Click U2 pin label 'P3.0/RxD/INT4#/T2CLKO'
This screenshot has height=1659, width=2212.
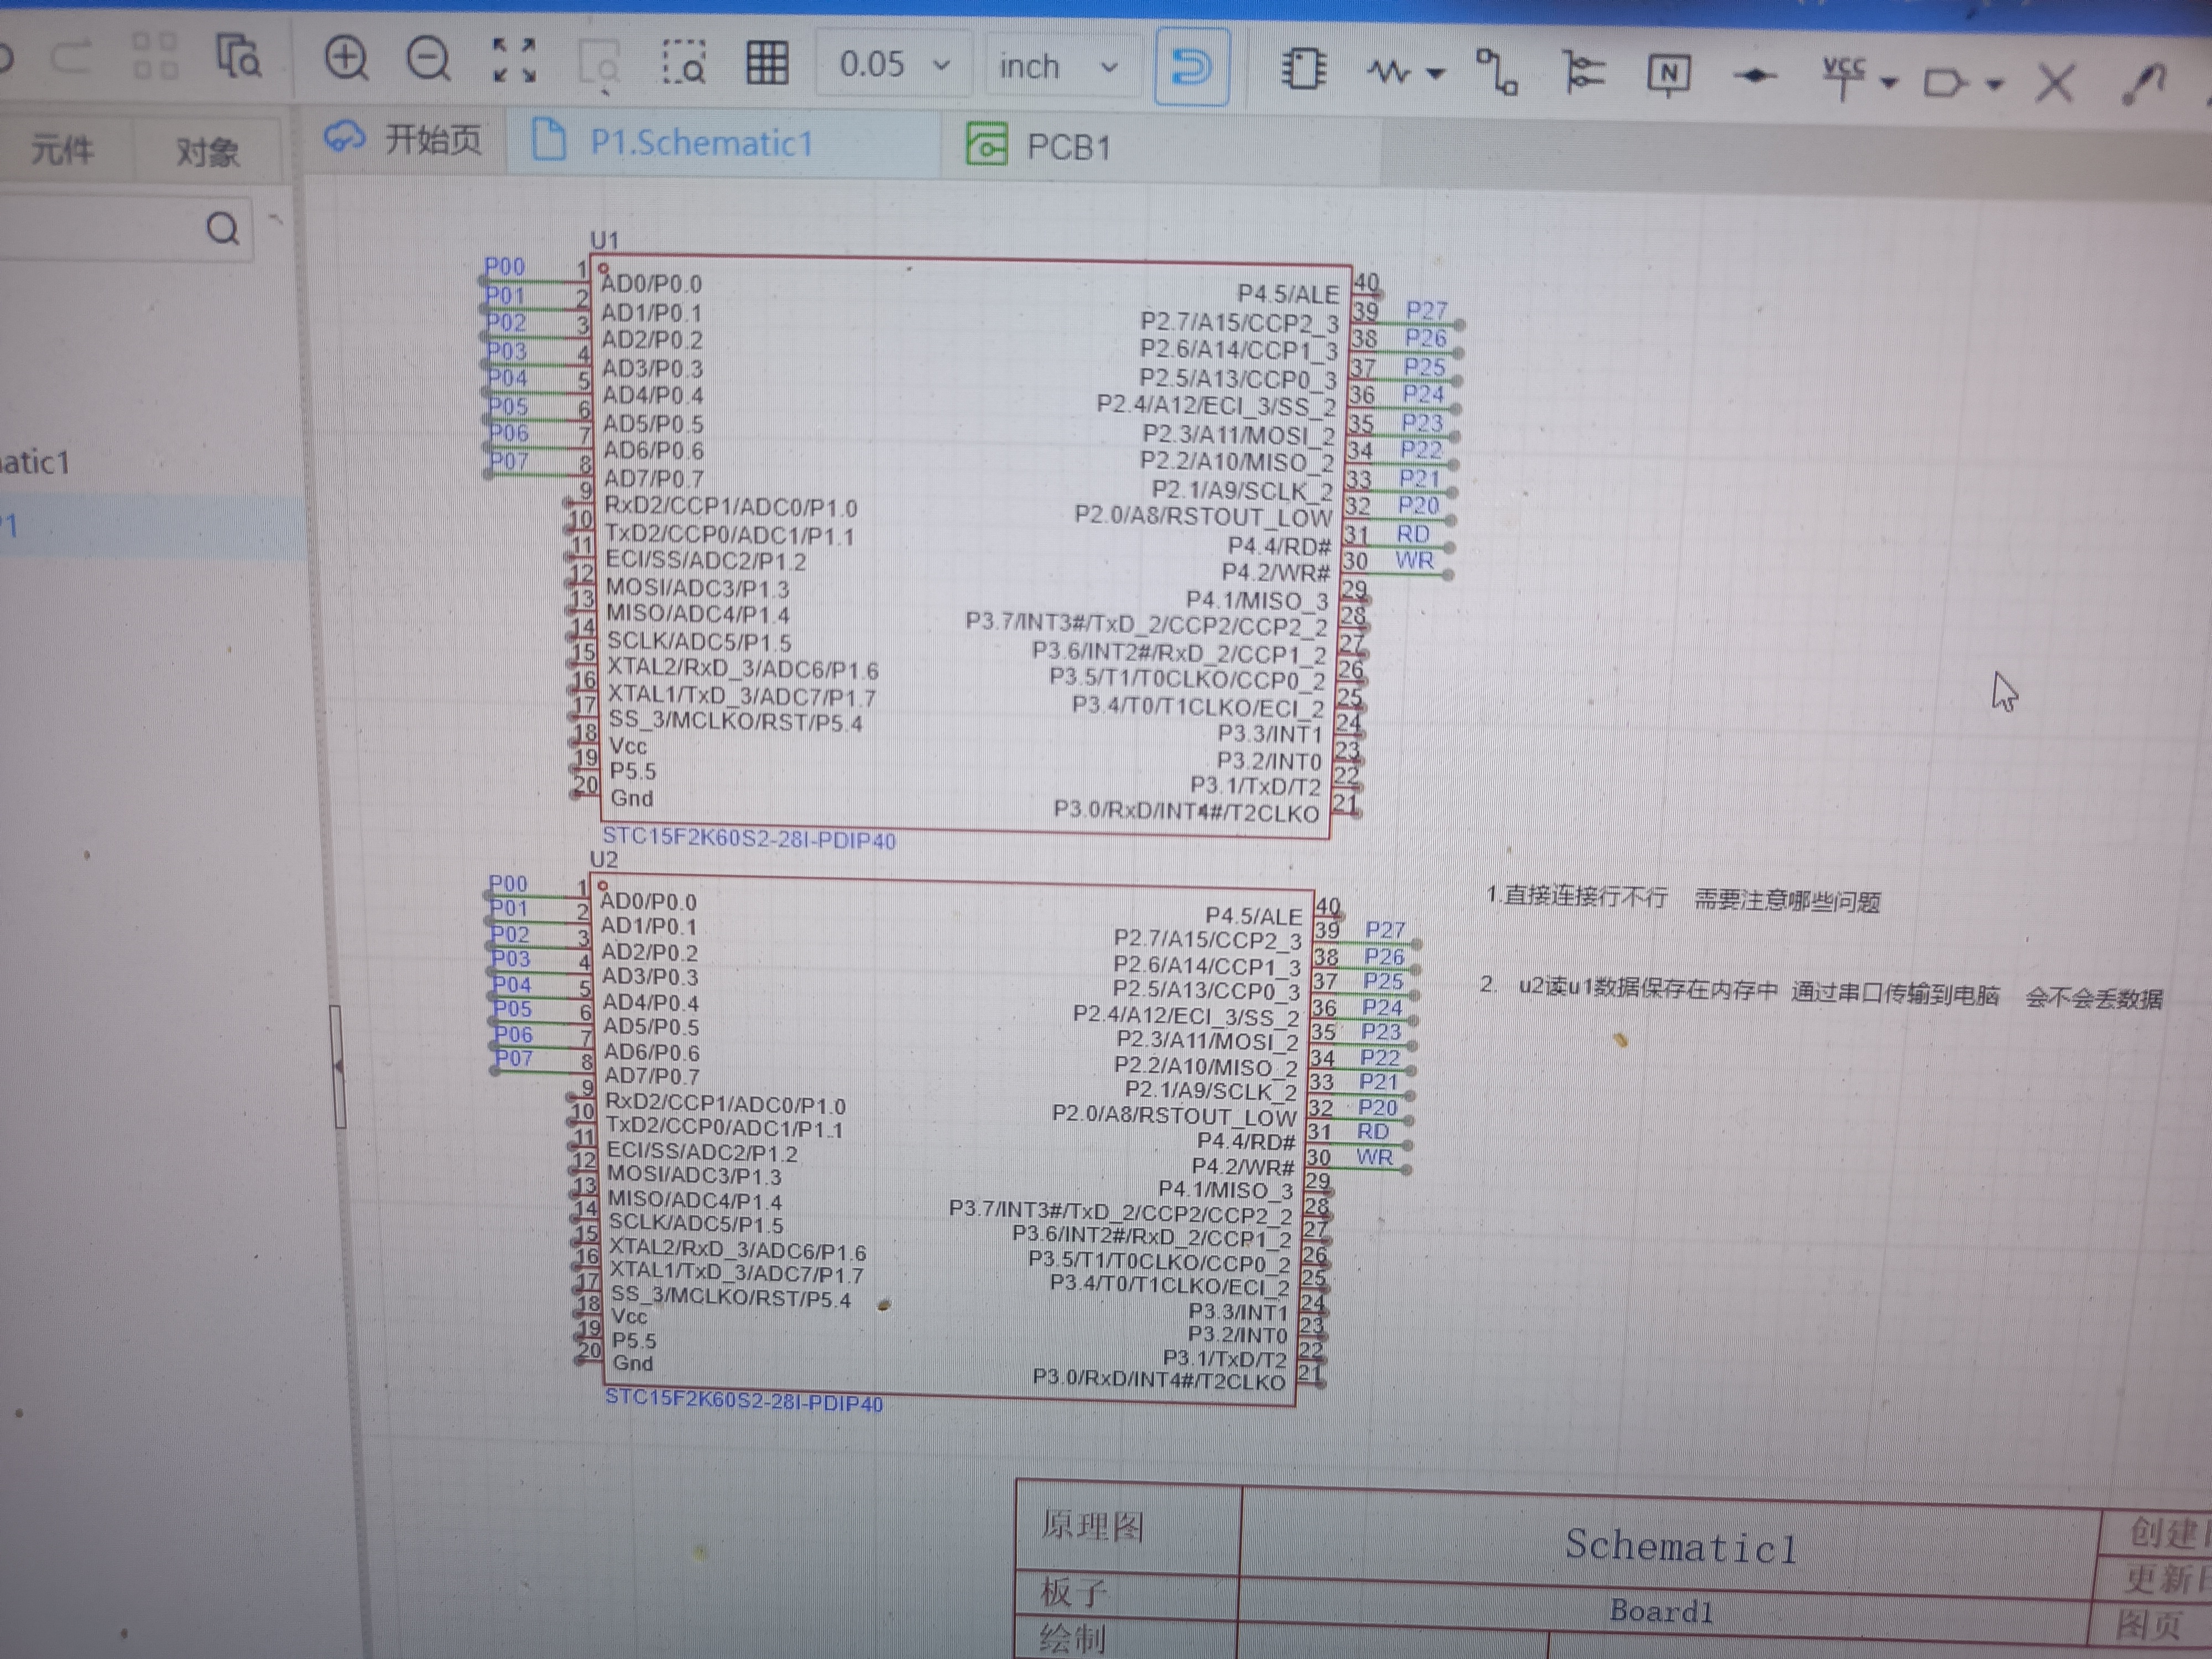click(x=1159, y=1380)
